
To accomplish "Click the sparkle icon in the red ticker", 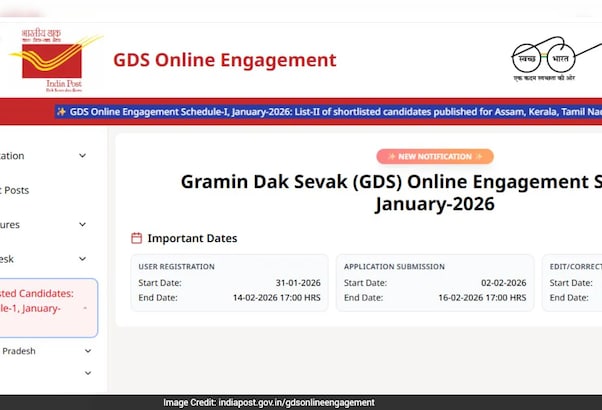I will pos(61,112).
